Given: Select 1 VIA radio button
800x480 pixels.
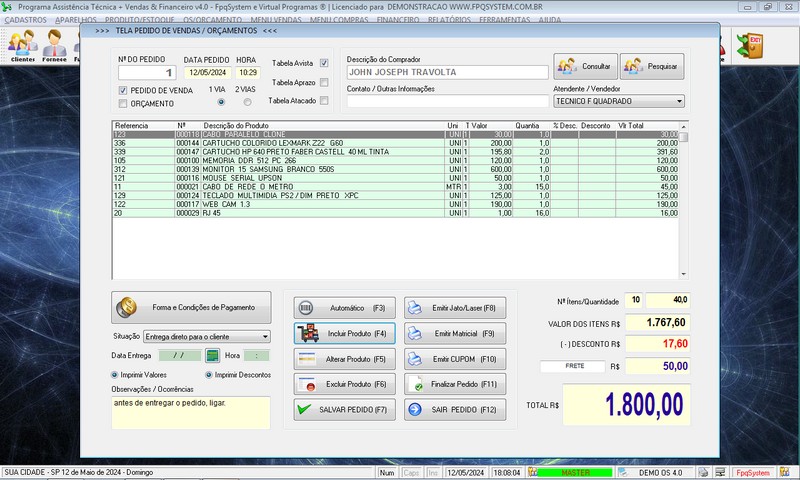Looking at the screenshot, I should coord(221,102).
